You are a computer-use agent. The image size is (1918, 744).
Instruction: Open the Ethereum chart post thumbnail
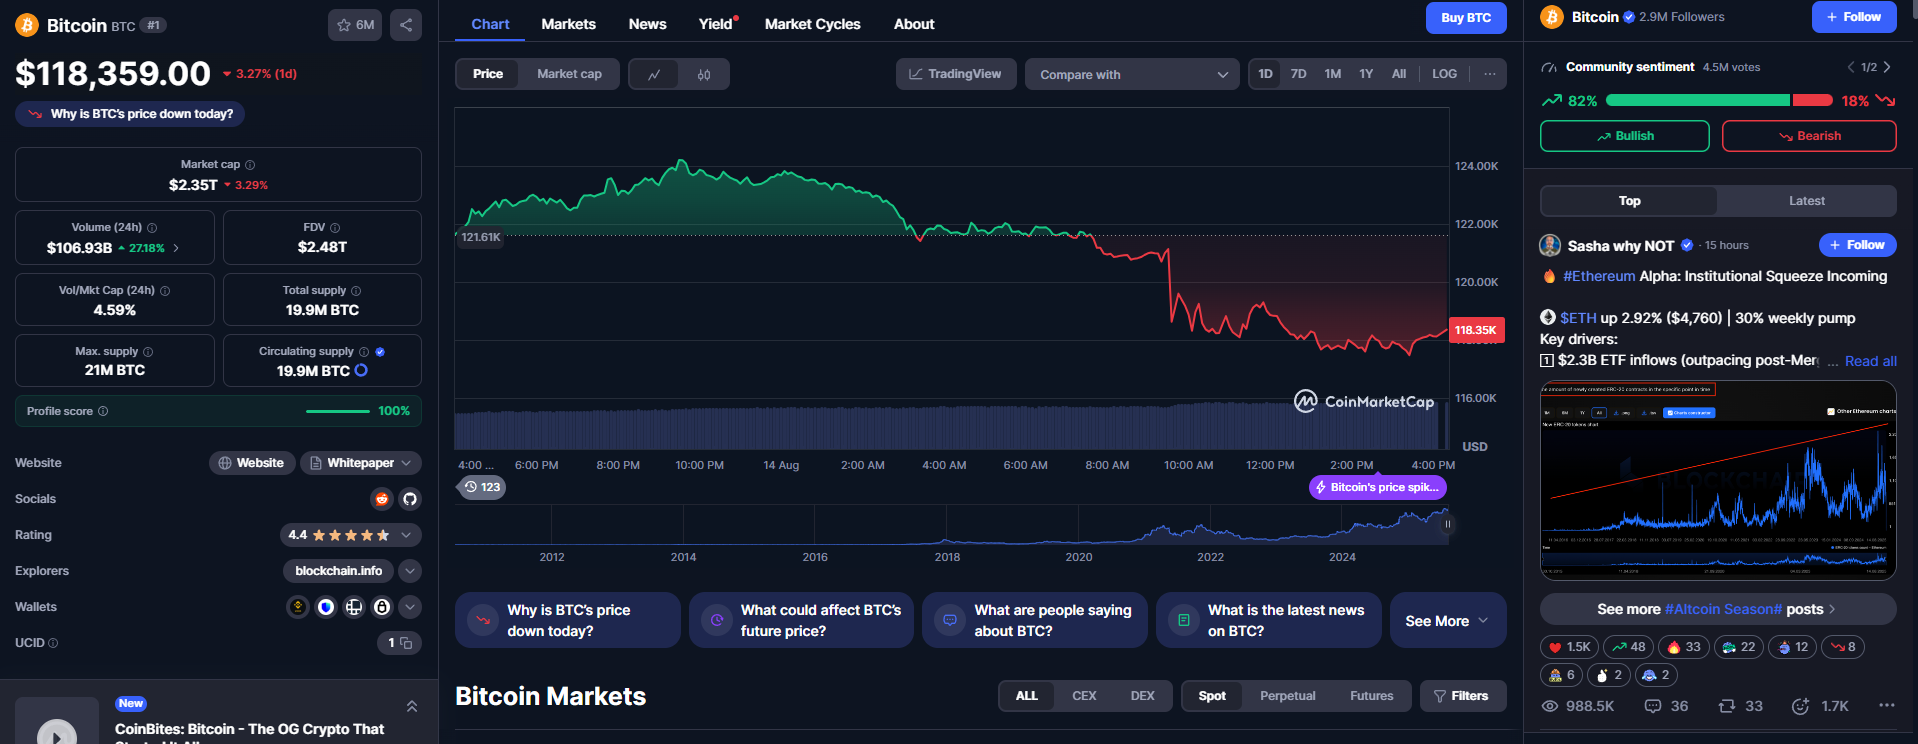(1718, 480)
